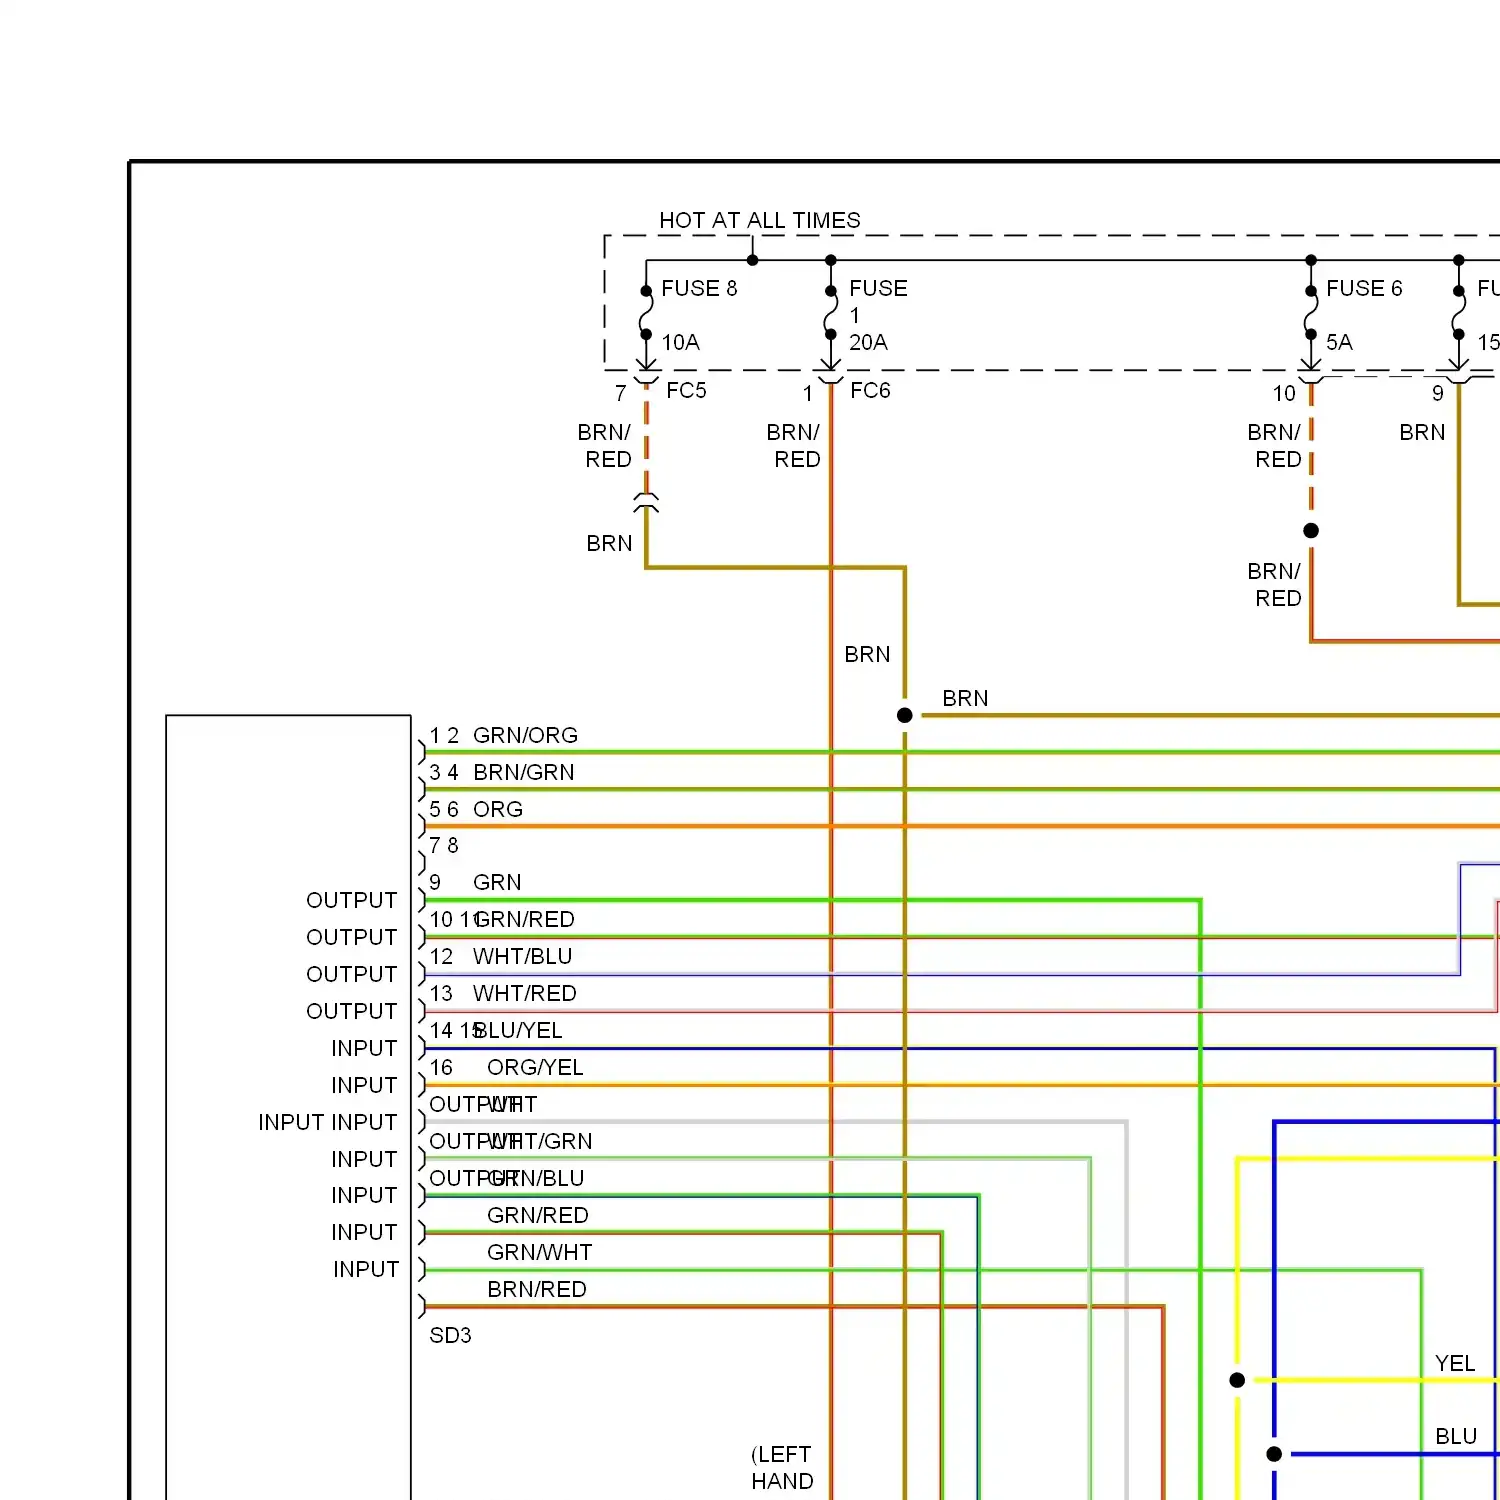Click the FC5 connector label
The image size is (1500, 1500).
[686, 390]
